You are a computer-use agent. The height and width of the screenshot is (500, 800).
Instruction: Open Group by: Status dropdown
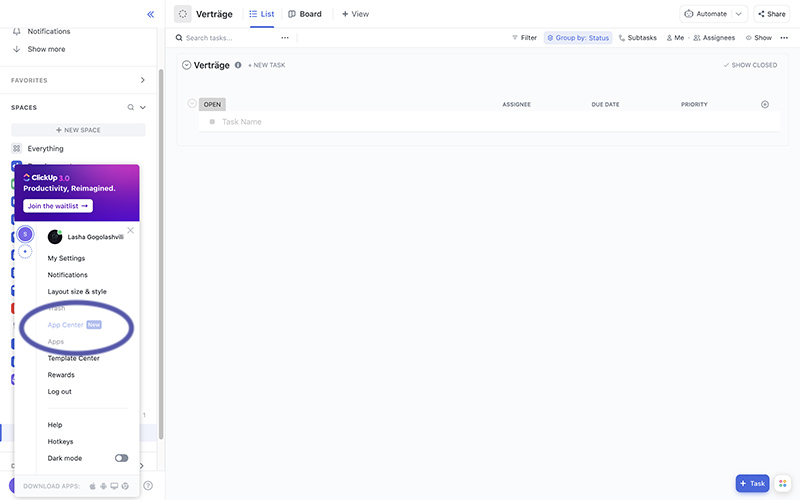coord(578,38)
